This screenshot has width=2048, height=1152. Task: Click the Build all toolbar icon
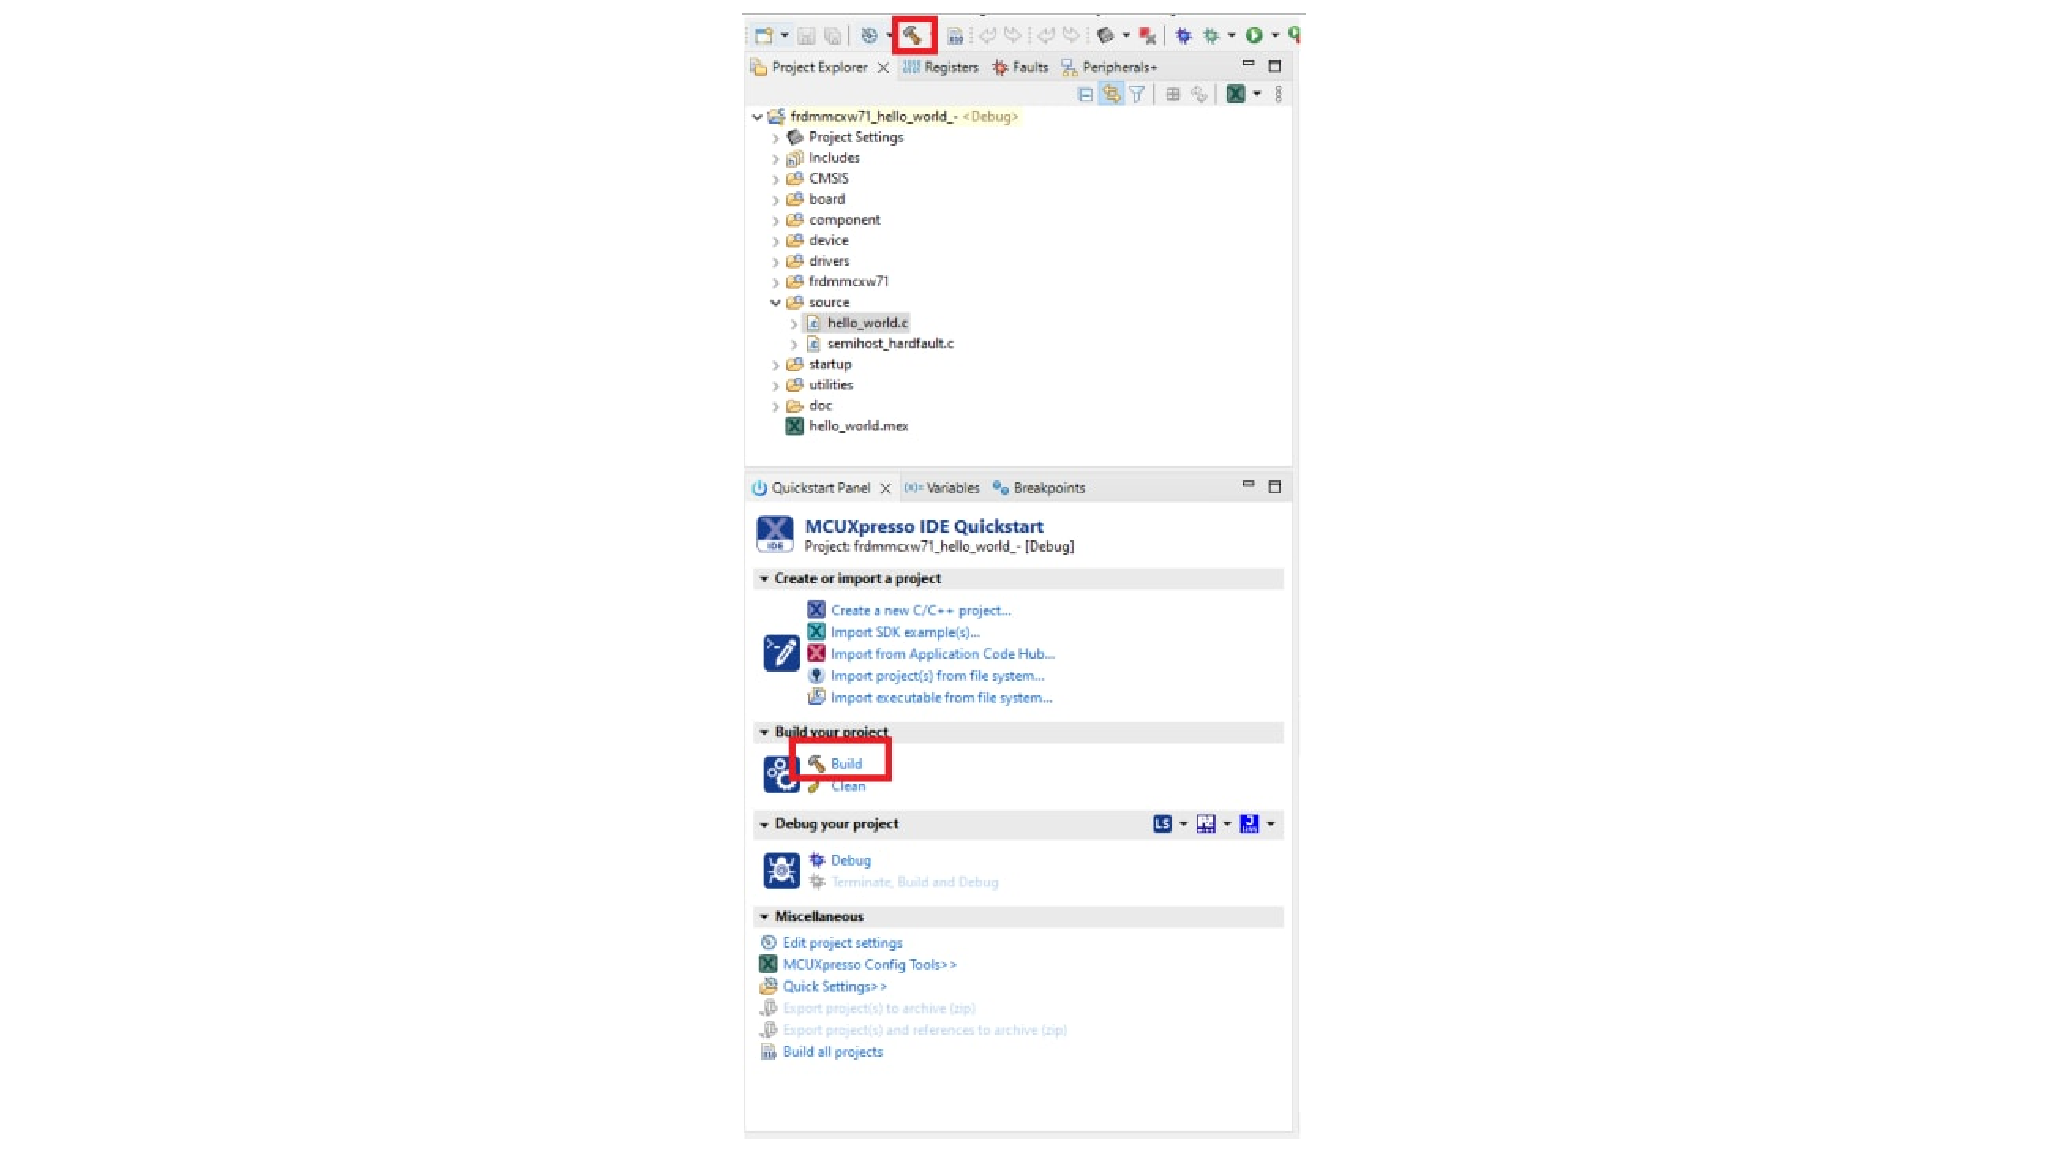pyautogui.click(x=955, y=37)
